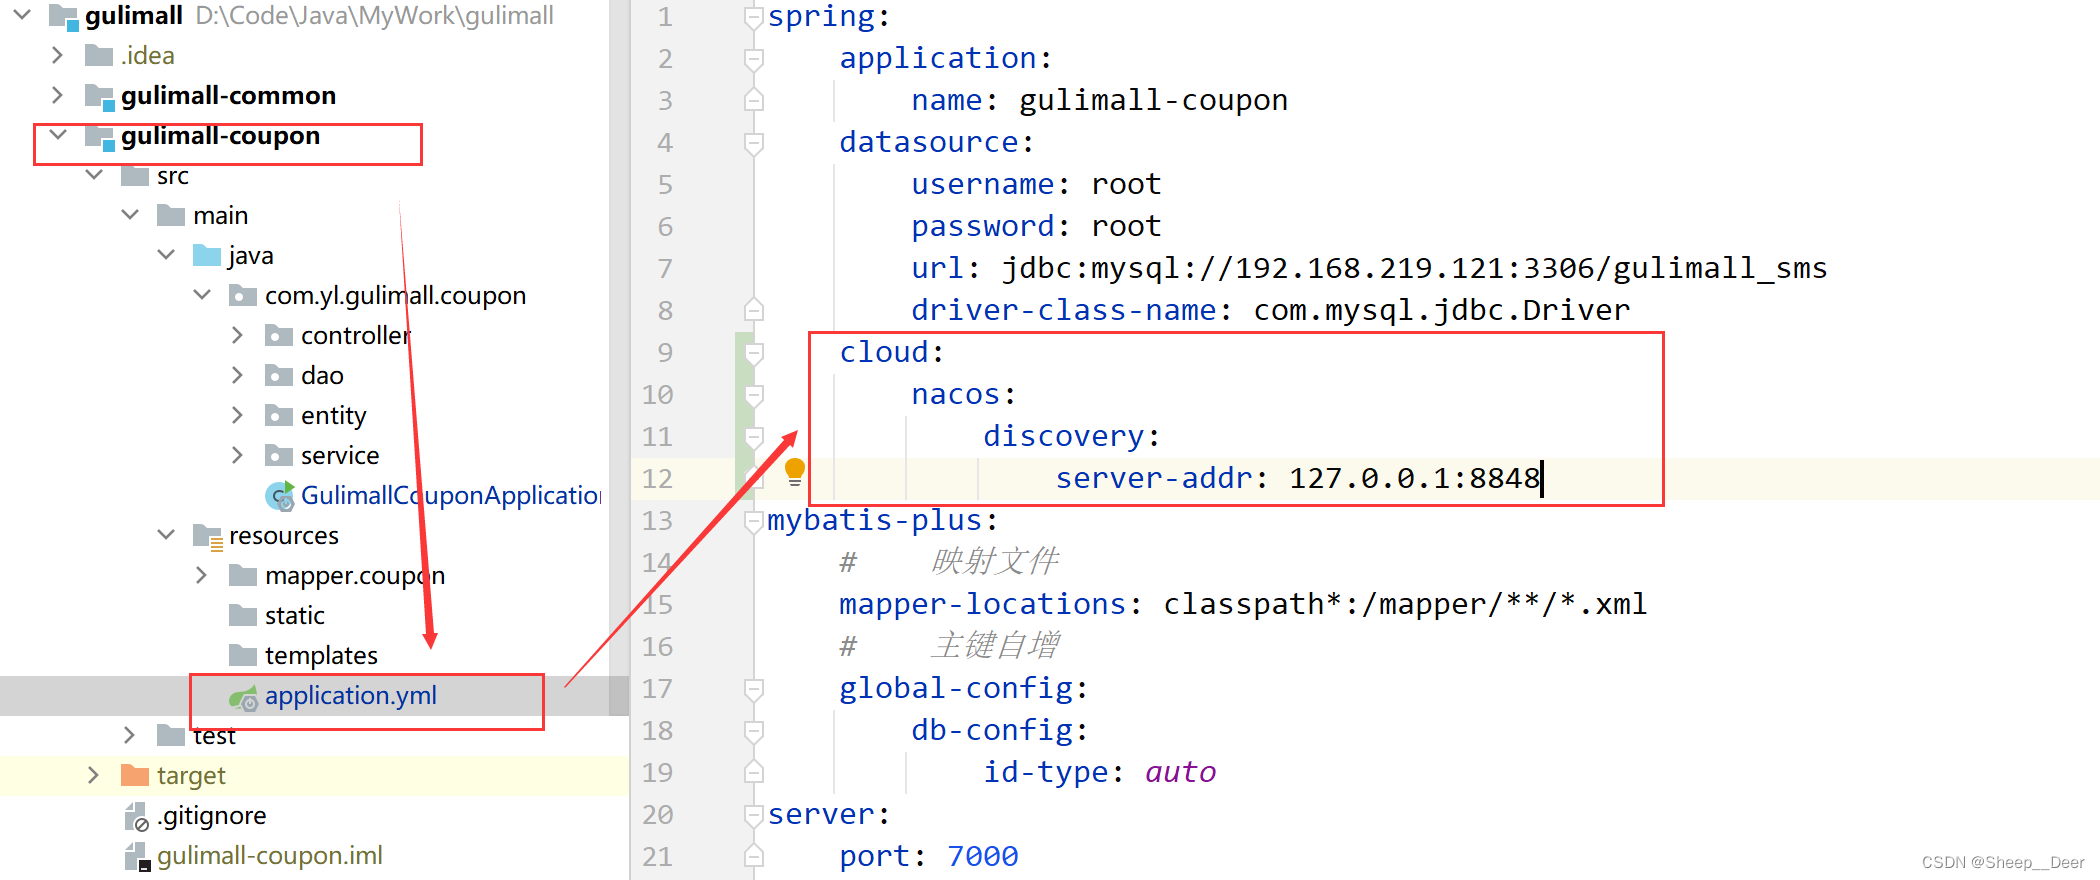The width and height of the screenshot is (2100, 880).
Task: Collapse the gulimall-coupon module
Action: pos(58,134)
